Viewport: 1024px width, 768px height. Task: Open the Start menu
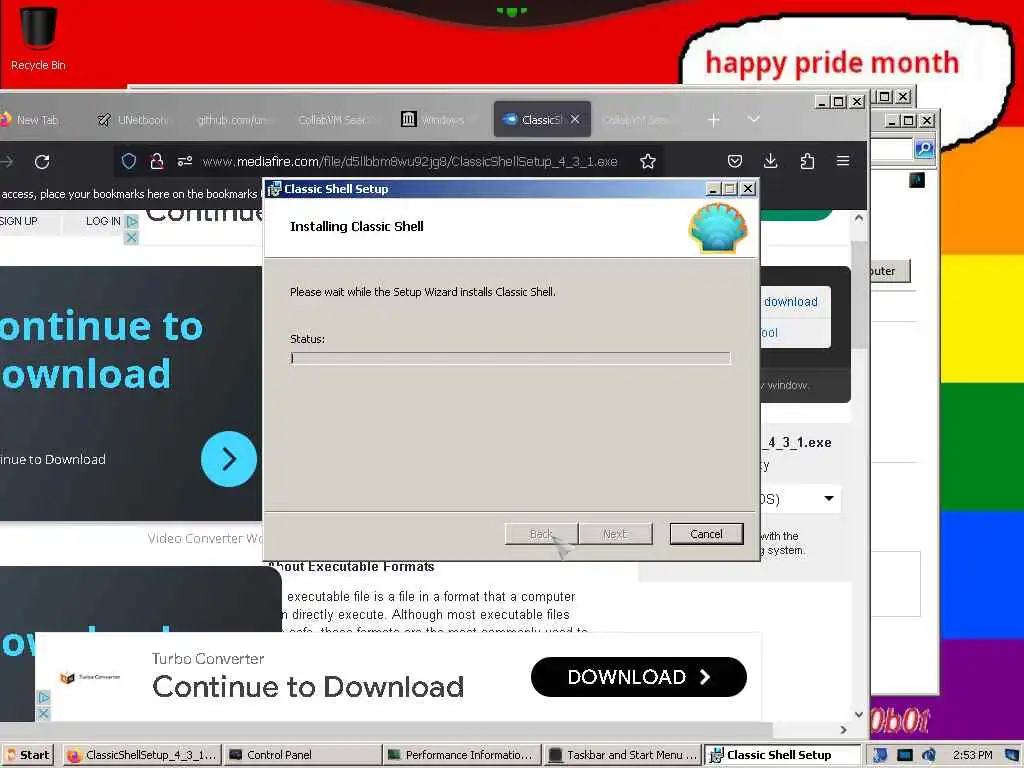coord(29,755)
